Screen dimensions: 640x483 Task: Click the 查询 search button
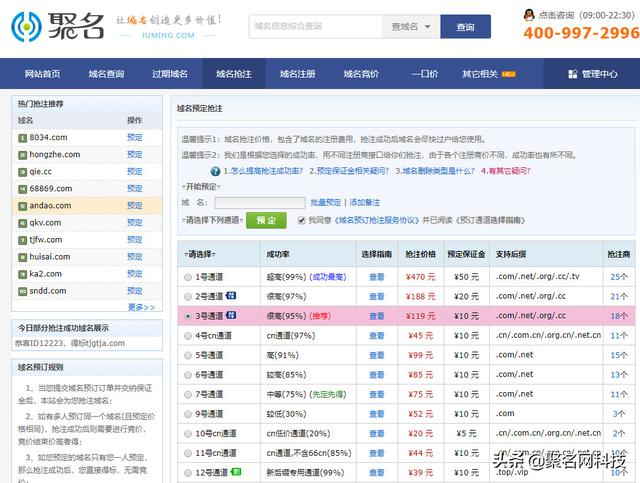coord(465,27)
